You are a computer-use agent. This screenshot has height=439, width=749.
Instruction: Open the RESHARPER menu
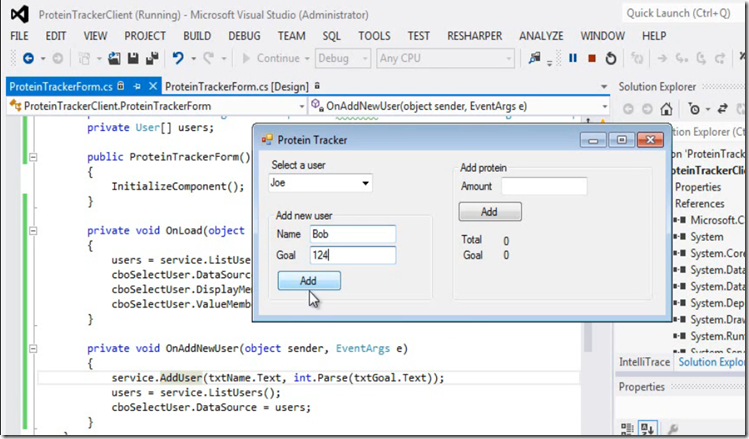pos(474,36)
